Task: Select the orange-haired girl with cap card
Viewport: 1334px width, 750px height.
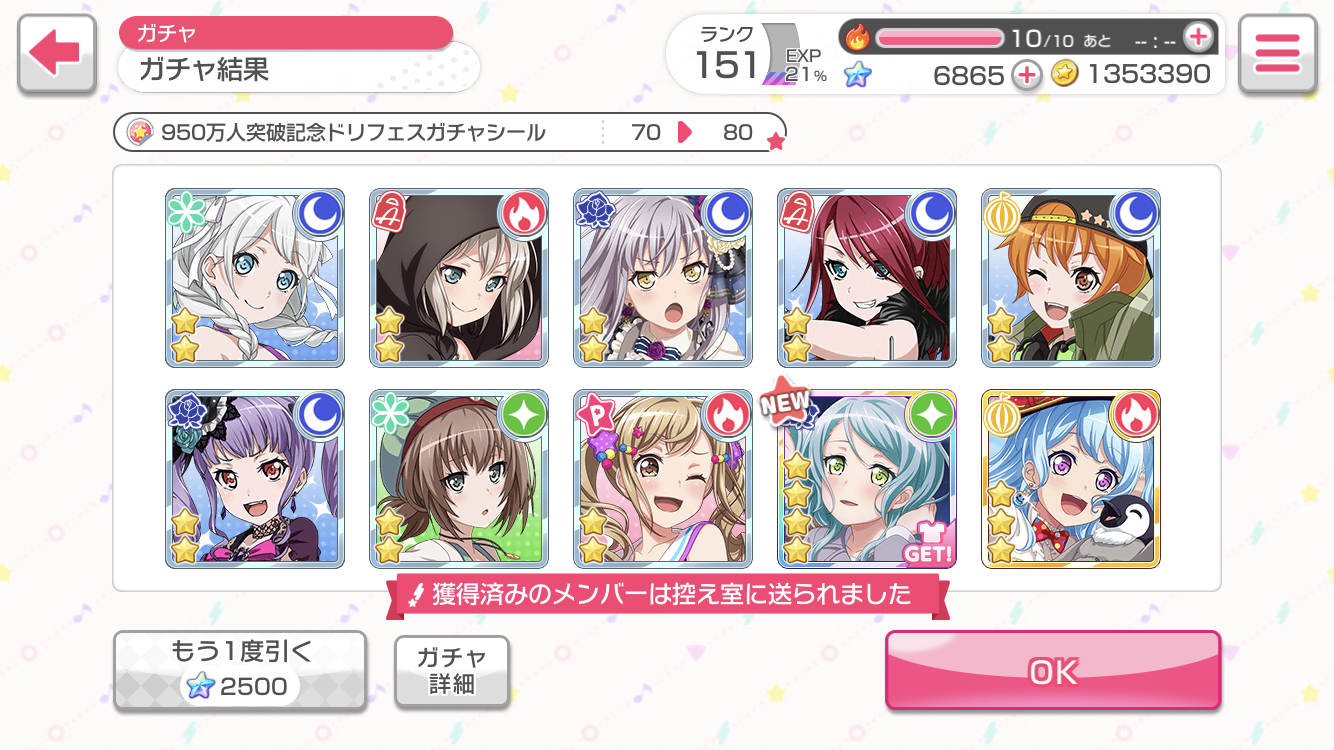Action: click(x=1071, y=278)
